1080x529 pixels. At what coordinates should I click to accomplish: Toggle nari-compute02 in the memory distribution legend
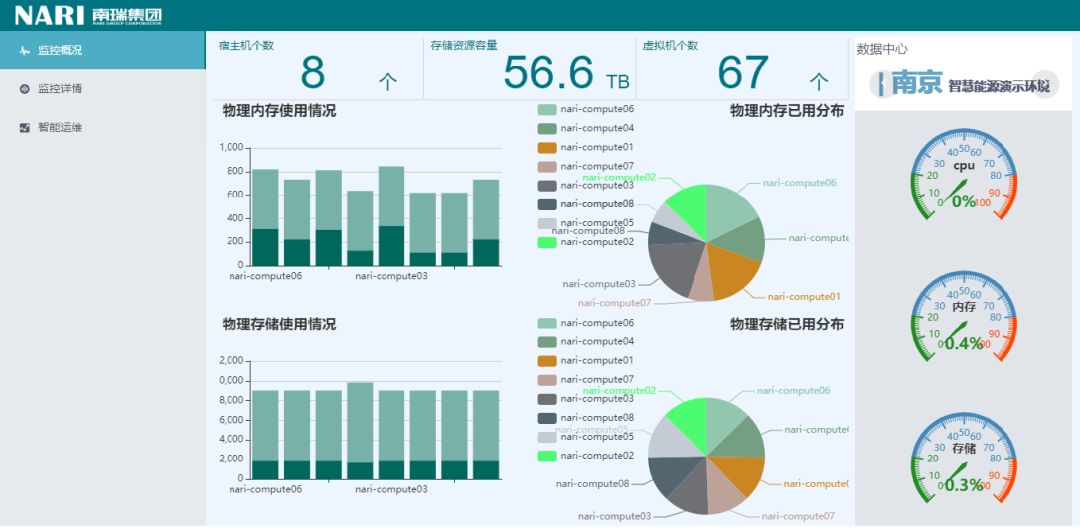586,242
